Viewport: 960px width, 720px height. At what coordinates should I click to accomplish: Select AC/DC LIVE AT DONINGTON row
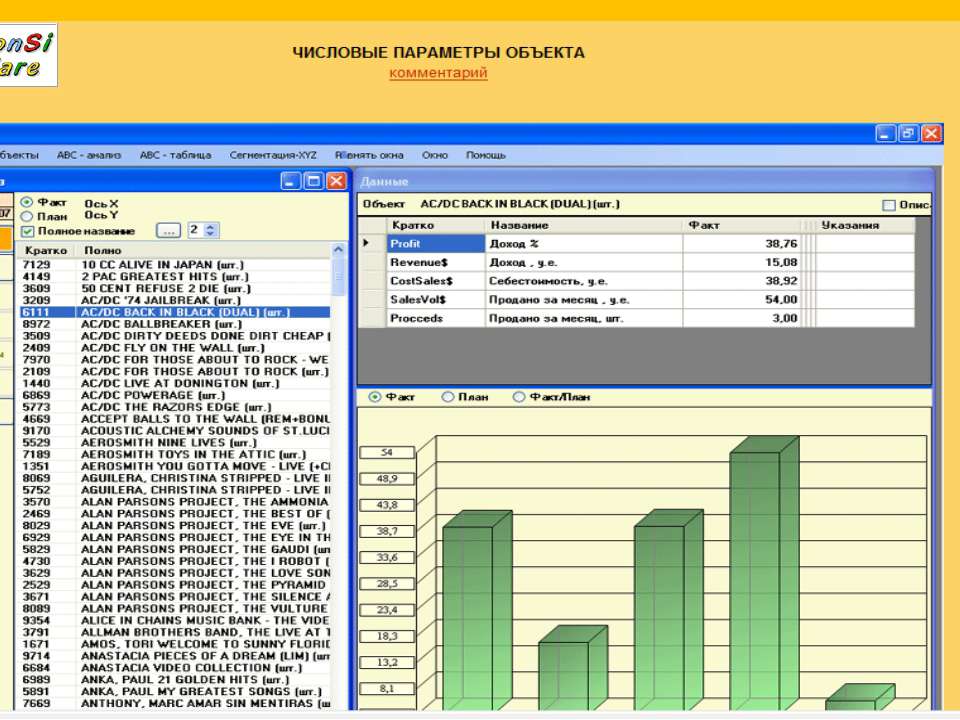pos(174,383)
